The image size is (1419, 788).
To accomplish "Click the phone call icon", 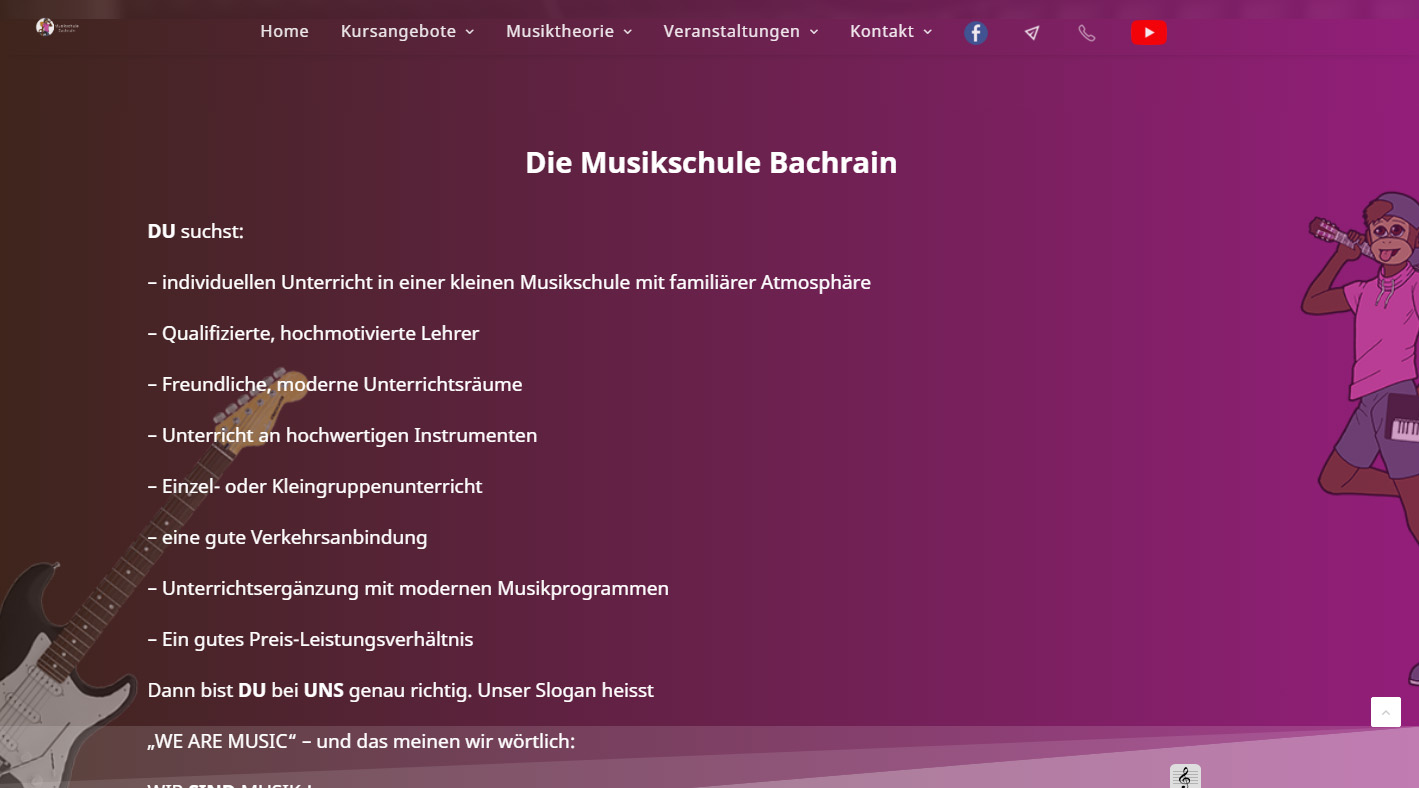I will (1087, 33).
